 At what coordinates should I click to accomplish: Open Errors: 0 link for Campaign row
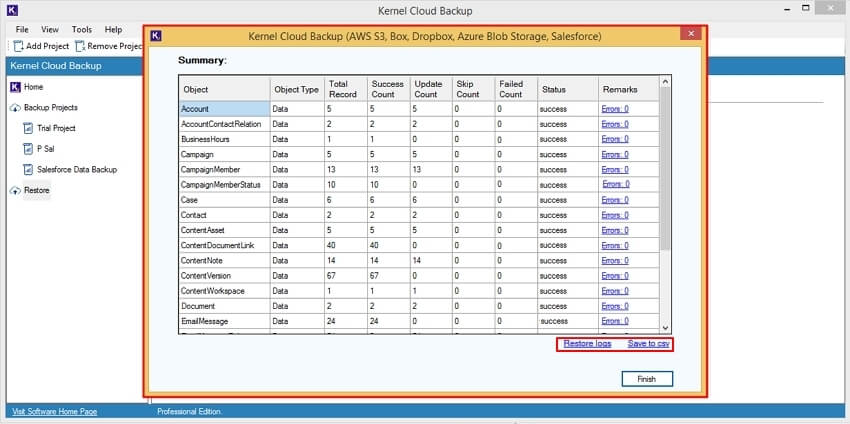click(x=615, y=155)
